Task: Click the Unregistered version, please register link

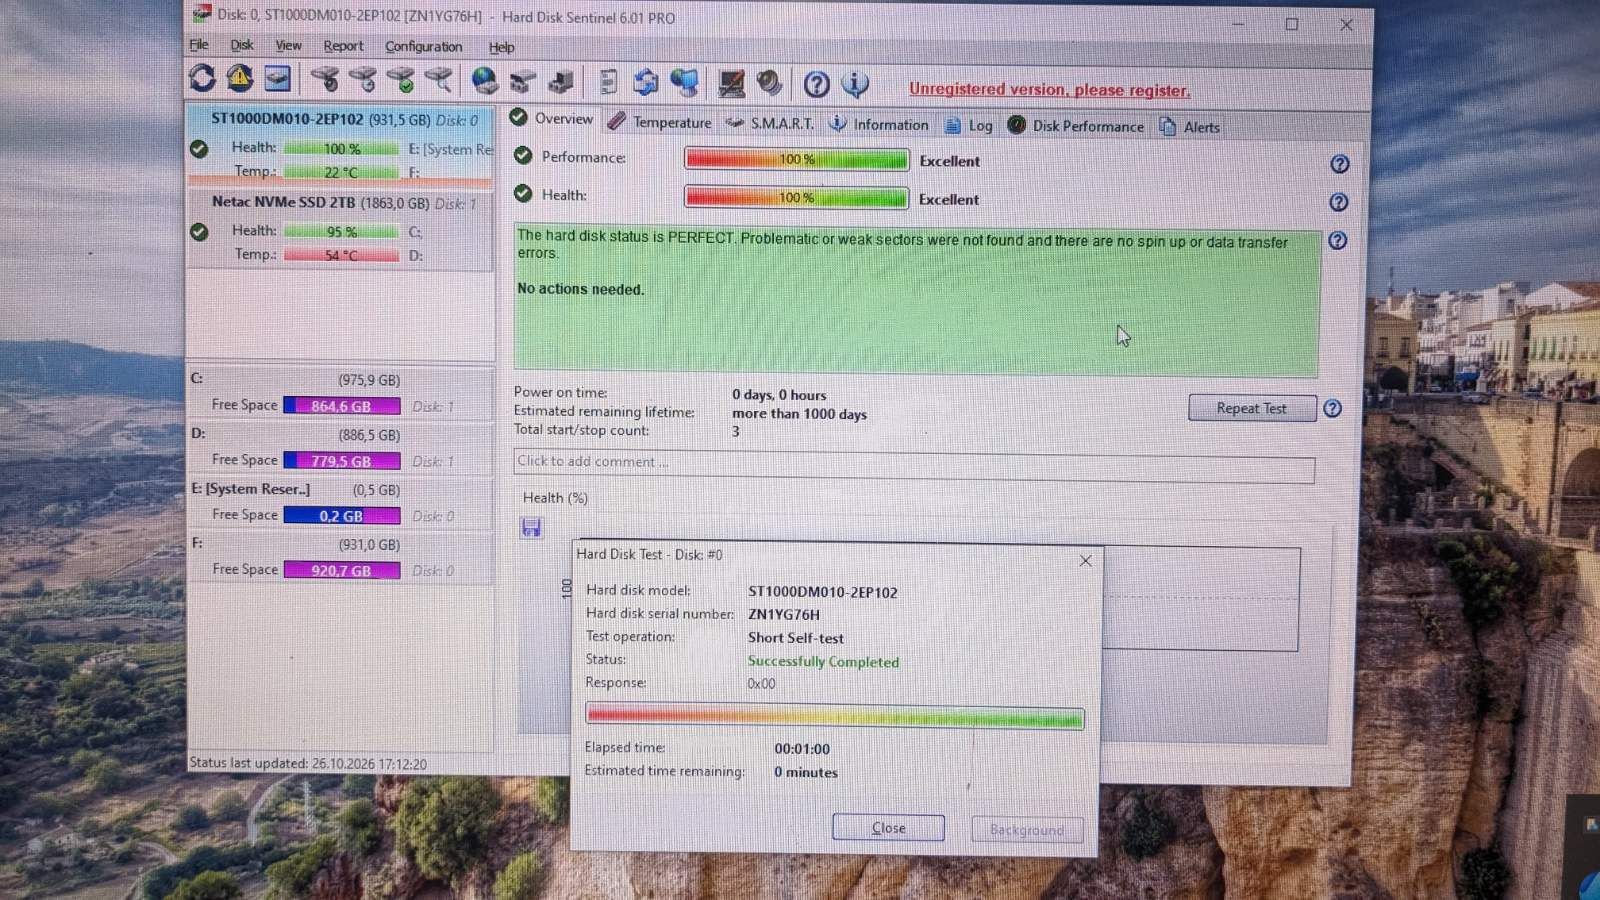Action: [x=1049, y=90]
